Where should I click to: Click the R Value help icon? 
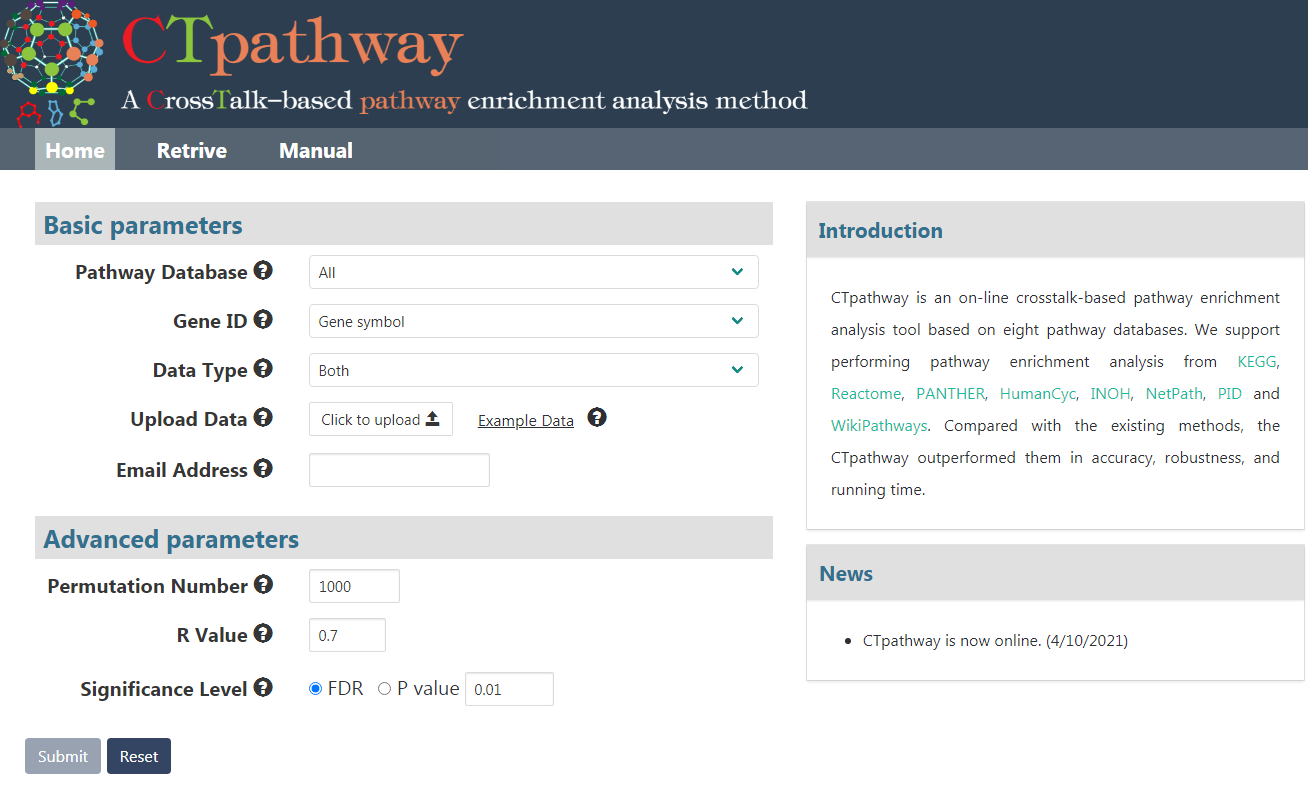[263, 633]
